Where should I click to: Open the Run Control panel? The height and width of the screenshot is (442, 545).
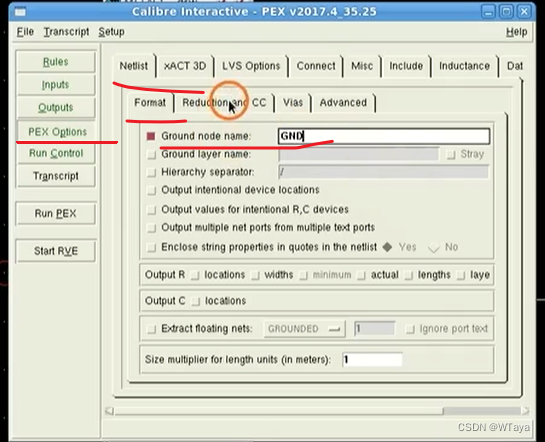click(x=56, y=153)
